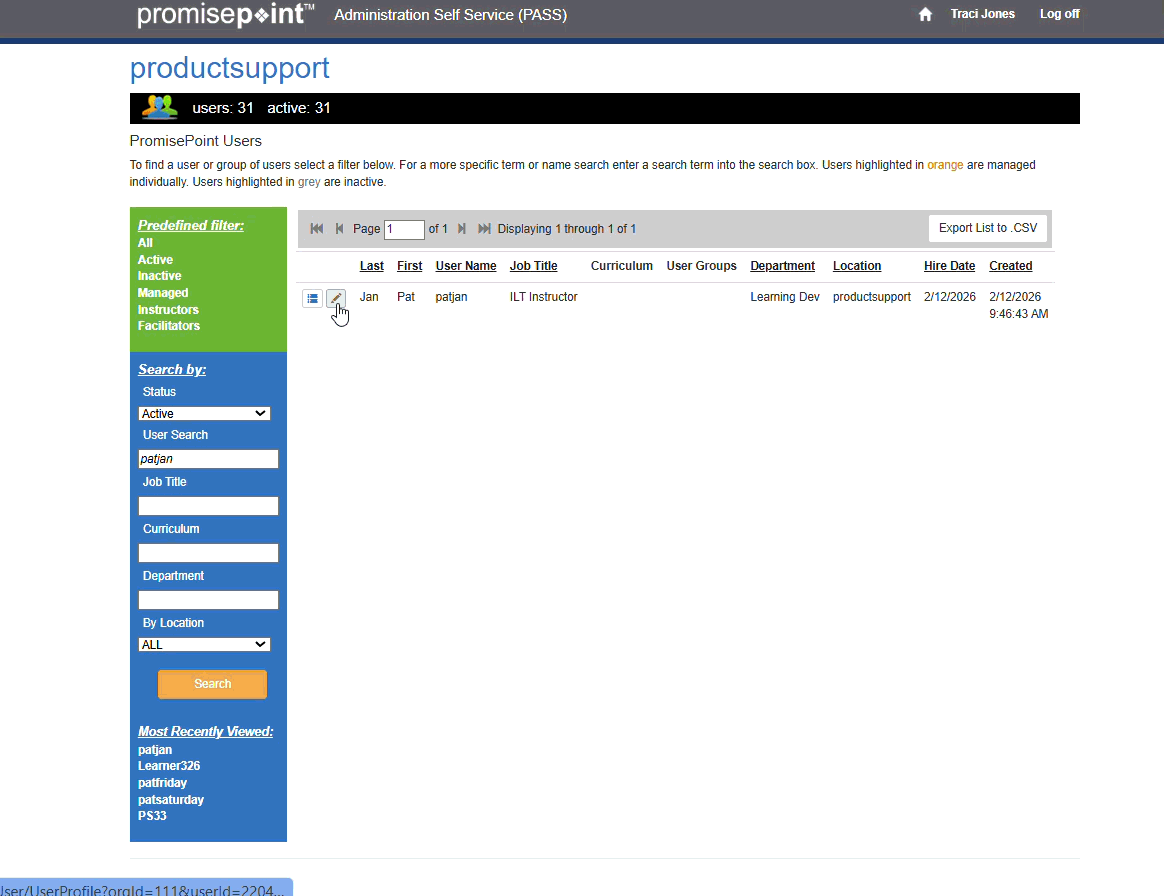Click the home icon in header
The height and width of the screenshot is (896, 1164).
tap(925, 14)
